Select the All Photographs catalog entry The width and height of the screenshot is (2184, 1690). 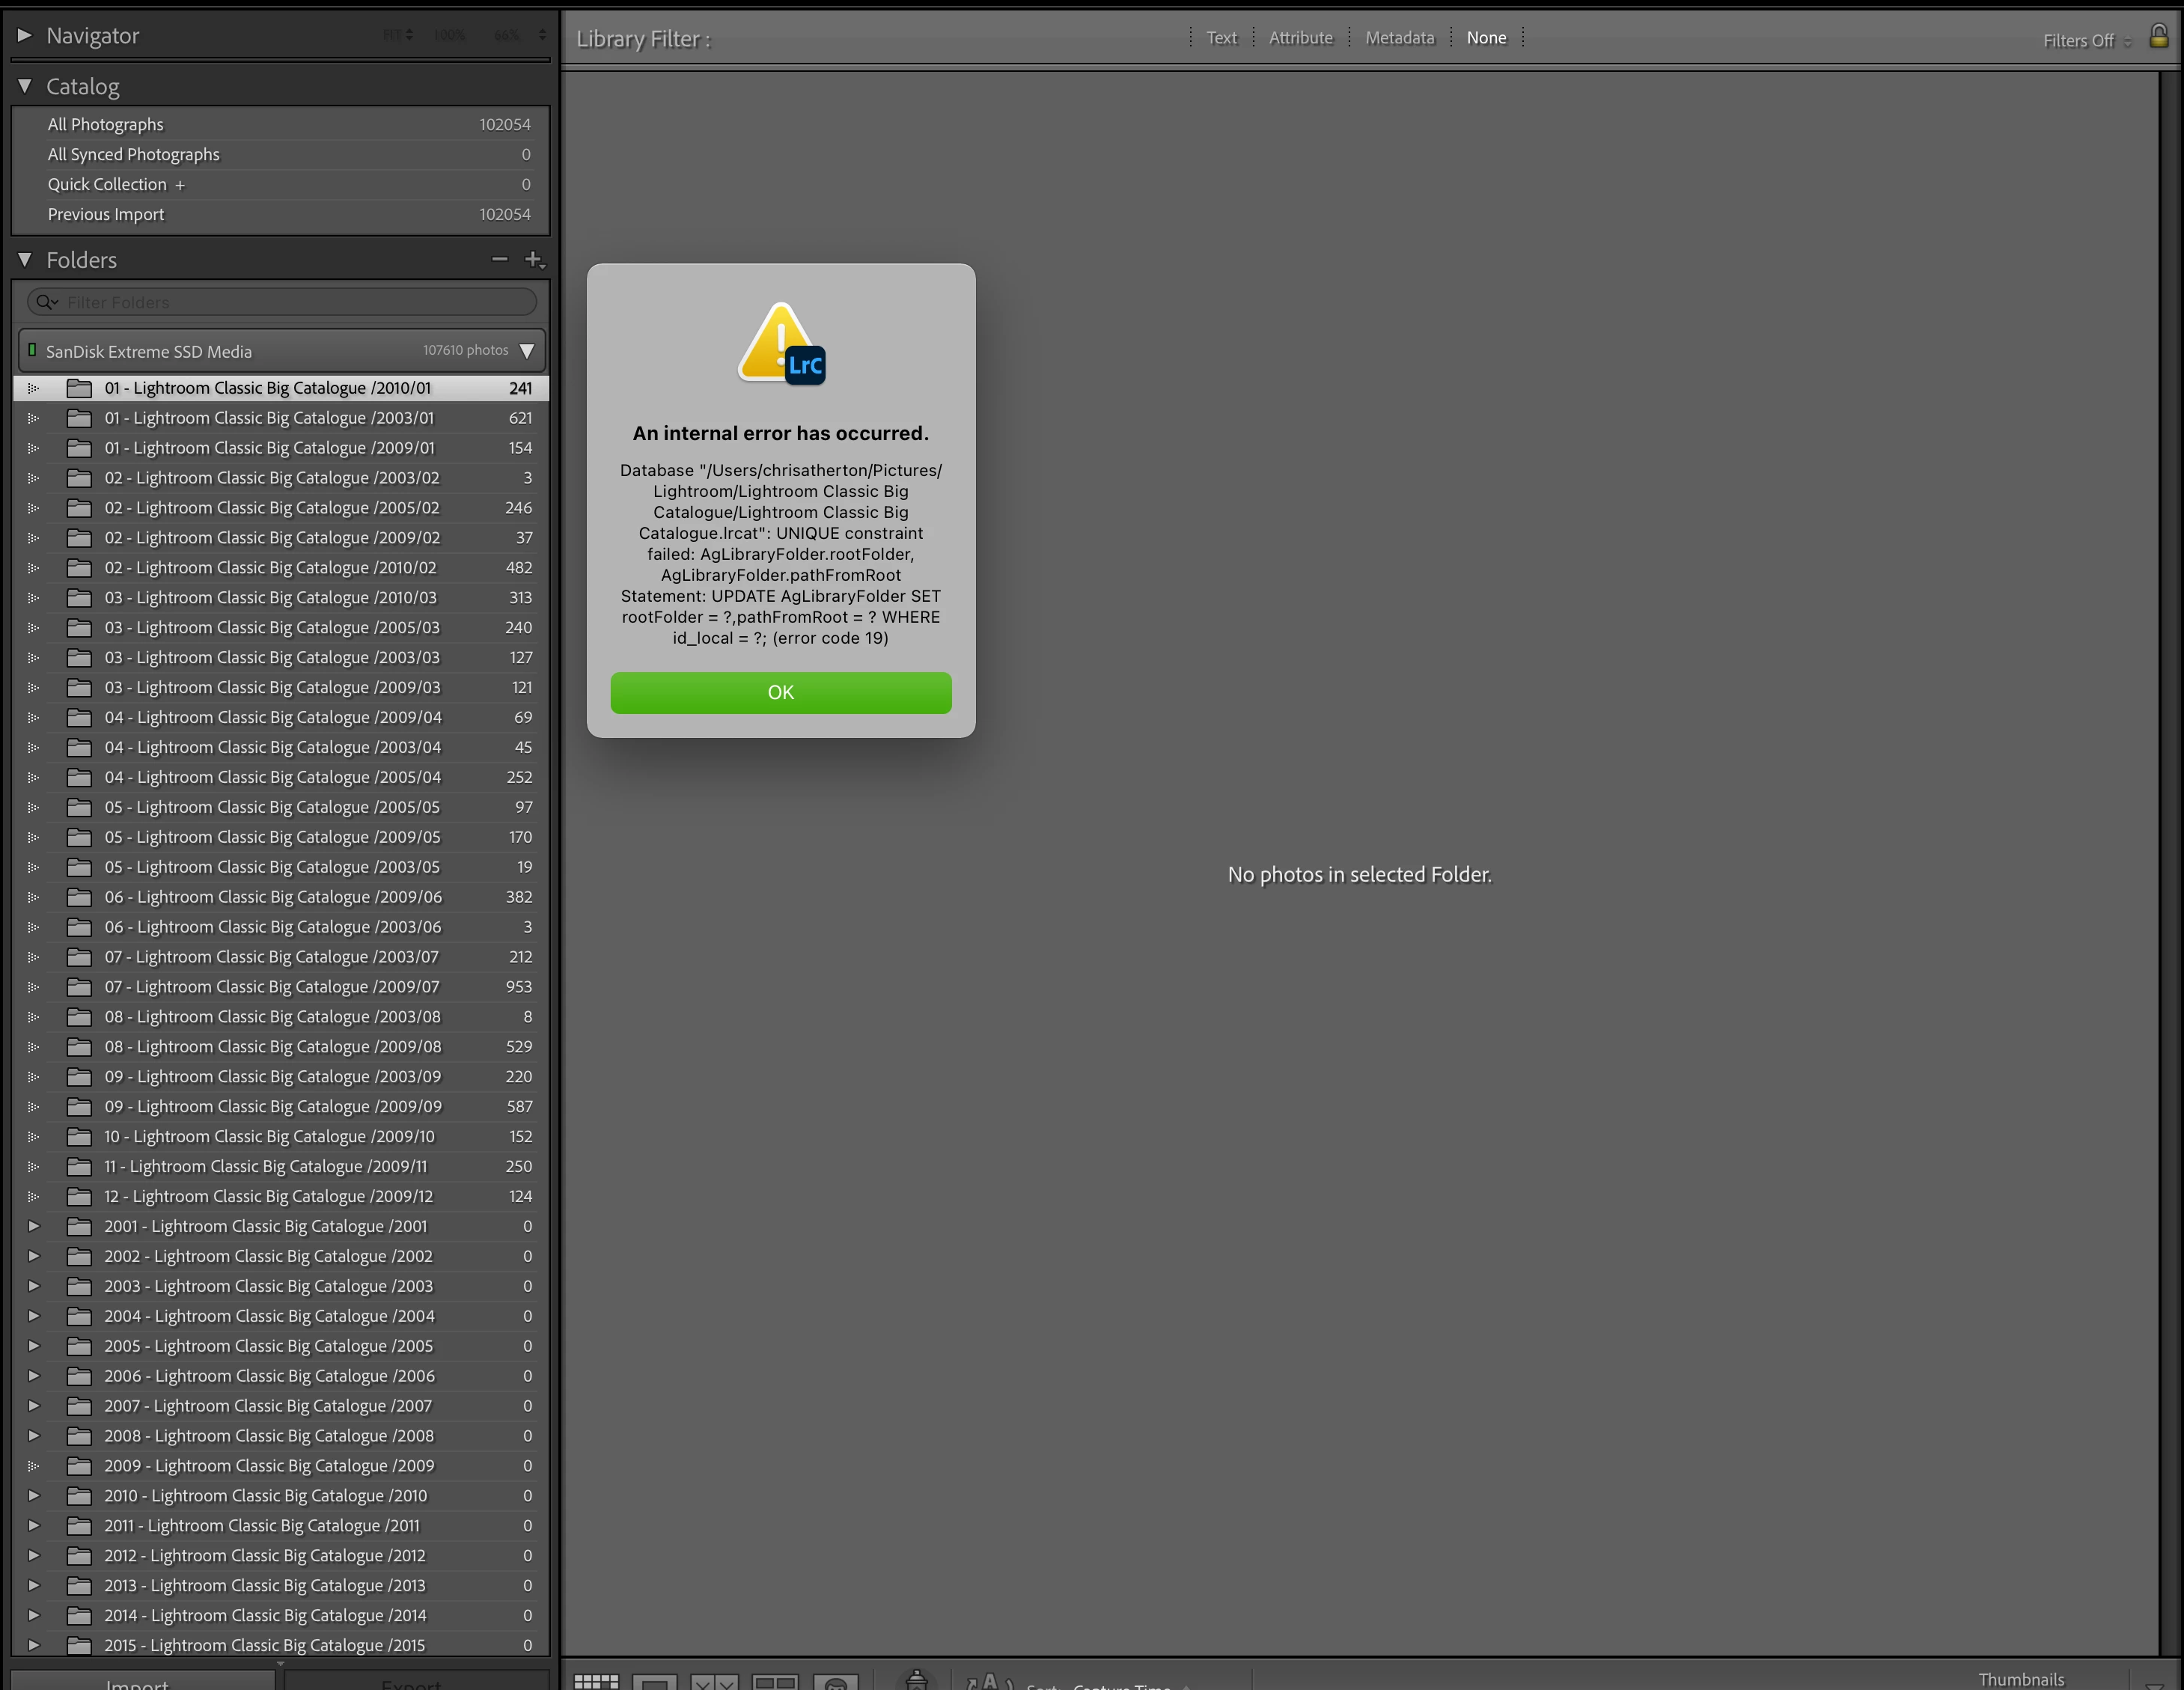[x=106, y=124]
